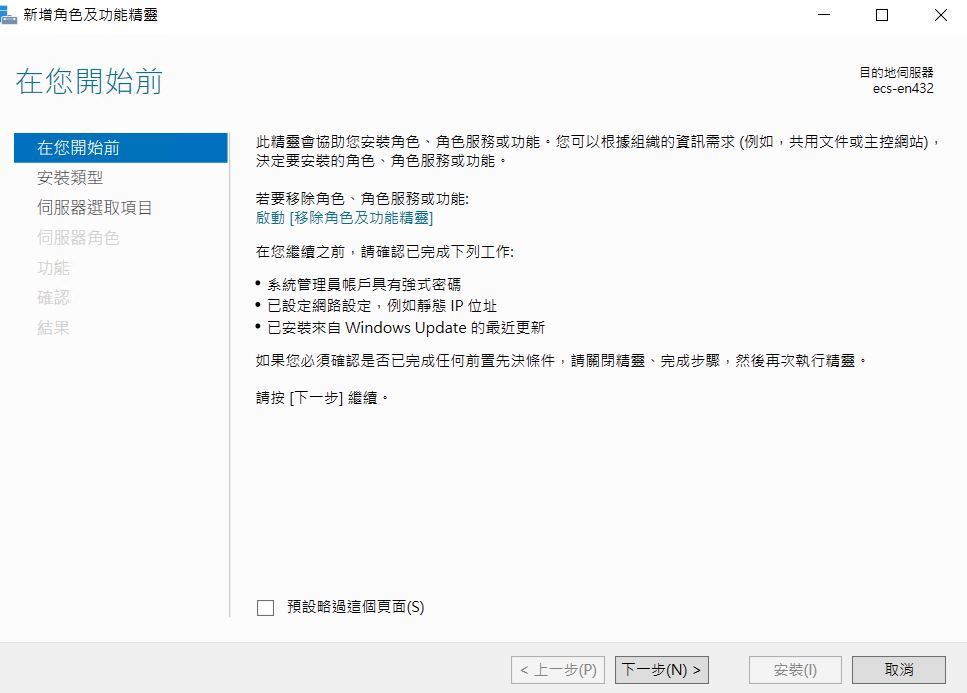
Task: Click the 在您開始前 page heading
Action: [89, 81]
